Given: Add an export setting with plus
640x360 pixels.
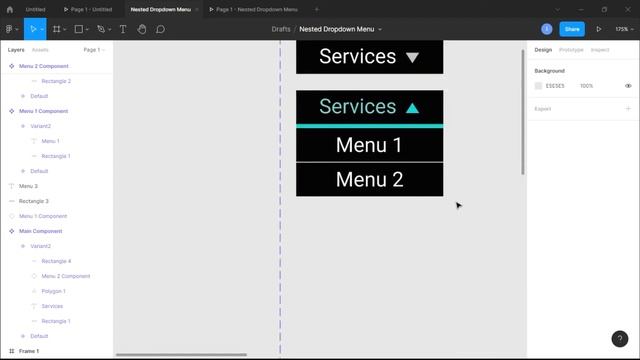Looking at the screenshot, I should click(x=628, y=109).
